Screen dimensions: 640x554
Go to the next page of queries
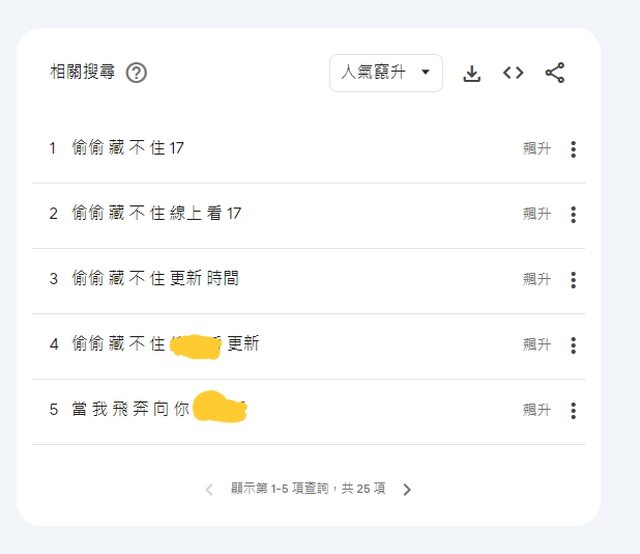click(407, 489)
